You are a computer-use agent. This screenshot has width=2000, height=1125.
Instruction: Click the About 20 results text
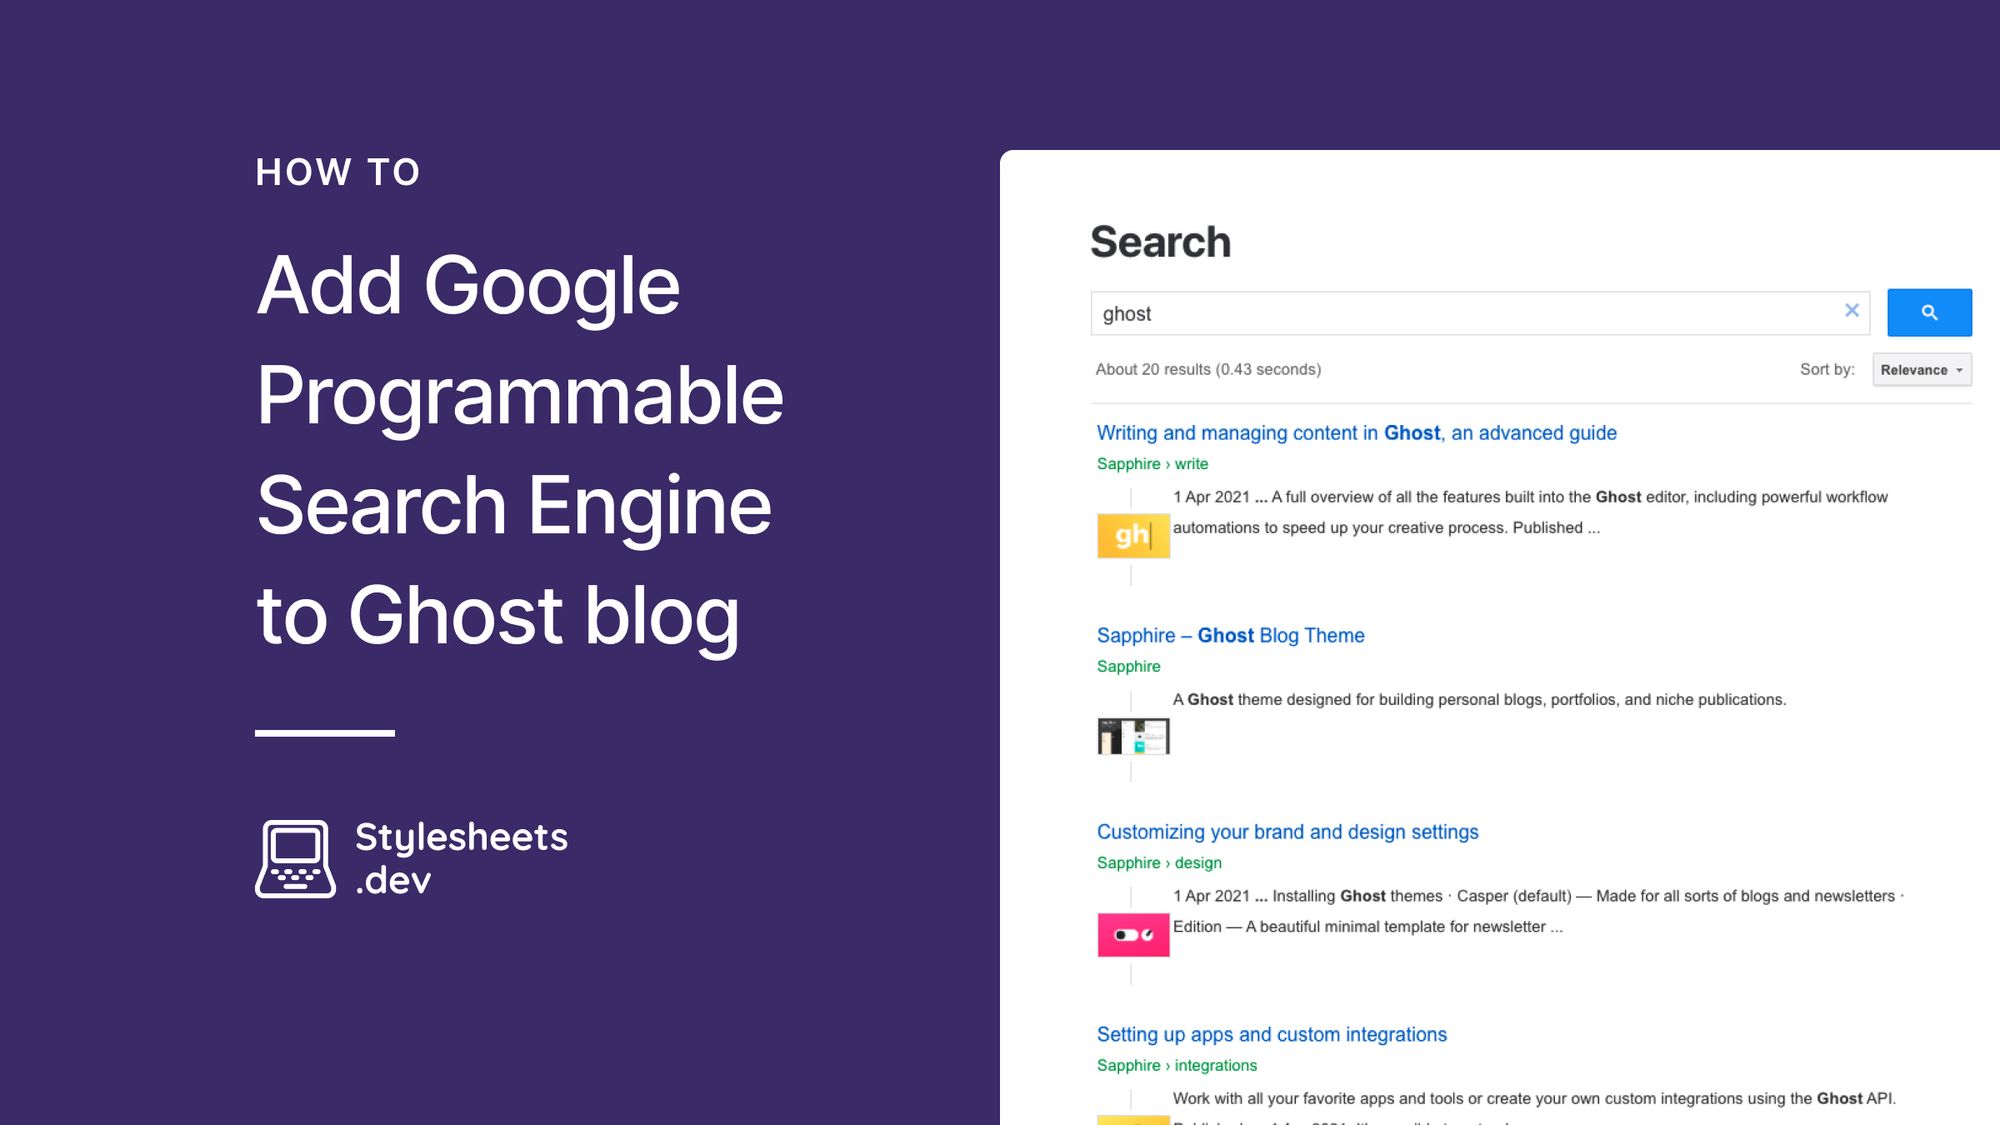pyautogui.click(x=1207, y=369)
